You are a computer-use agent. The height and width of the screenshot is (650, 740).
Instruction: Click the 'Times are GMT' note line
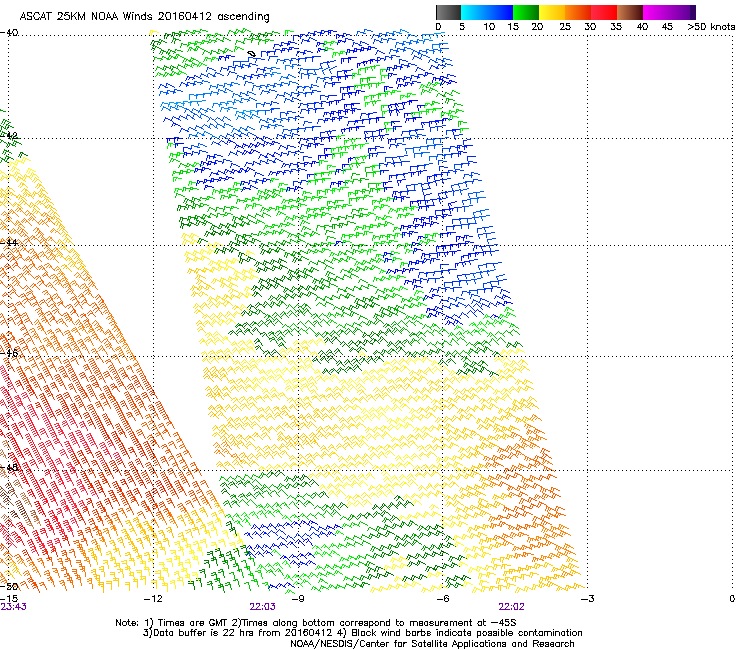pos(316,623)
